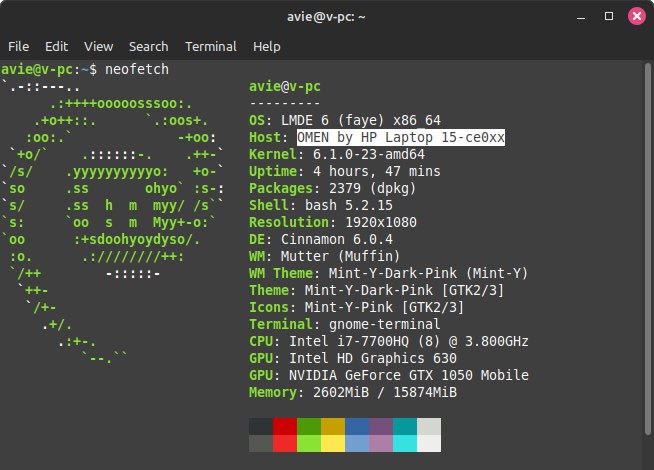This screenshot has width=654, height=470.
Task: Click DE value 'Cinnamon 6.0.4'
Action: tap(337, 239)
